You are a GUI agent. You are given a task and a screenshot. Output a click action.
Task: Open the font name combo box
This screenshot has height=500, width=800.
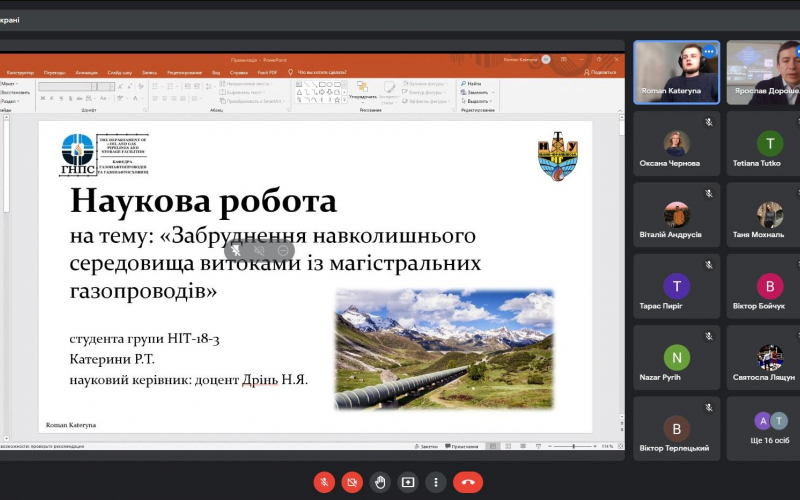click(x=67, y=87)
